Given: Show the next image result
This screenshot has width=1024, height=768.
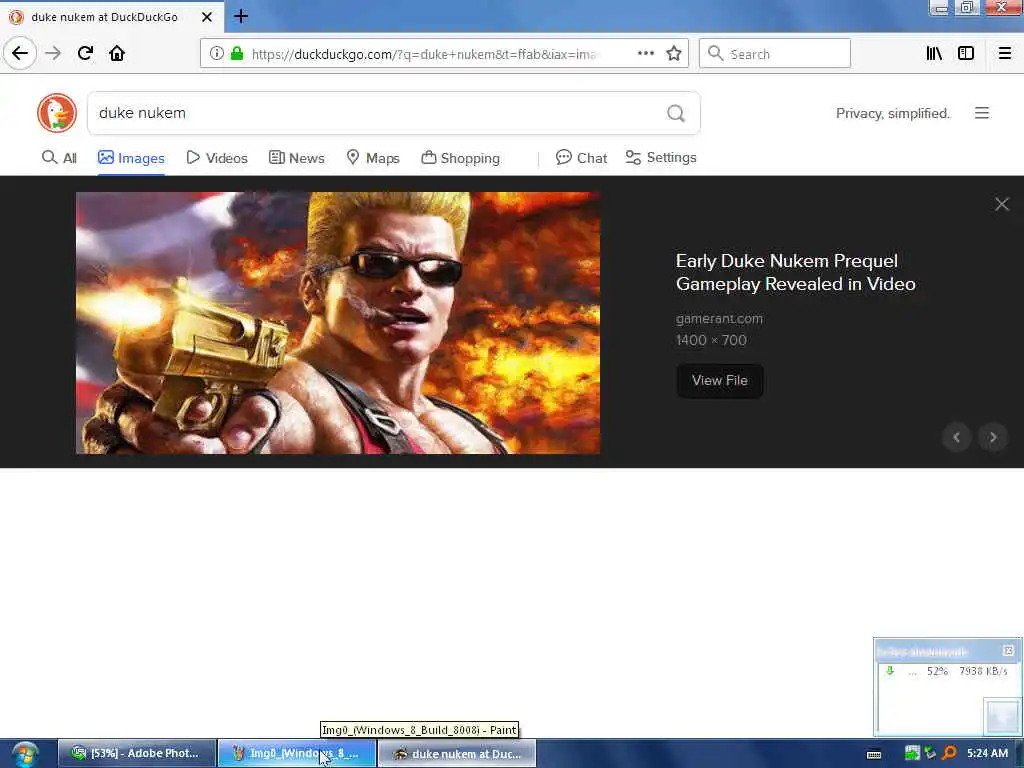Looking at the screenshot, I should tap(993, 438).
